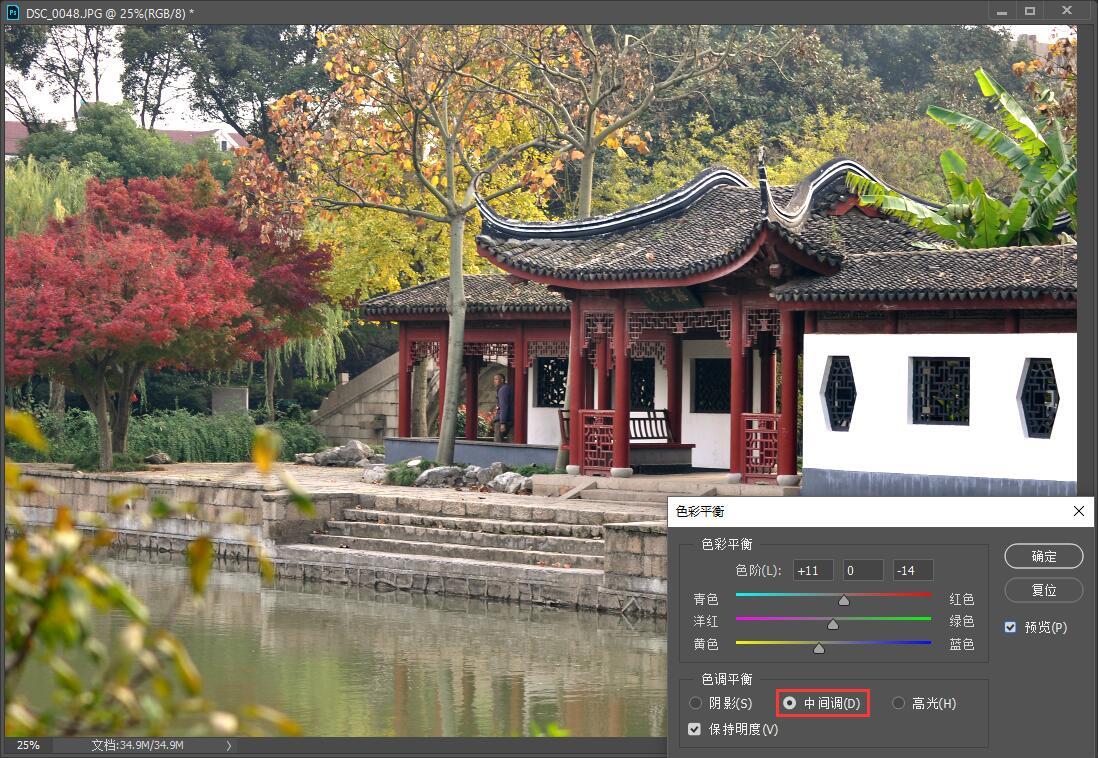Click the third 色阶 field showing -14
This screenshot has height=758, width=1098.
point(913,570)
